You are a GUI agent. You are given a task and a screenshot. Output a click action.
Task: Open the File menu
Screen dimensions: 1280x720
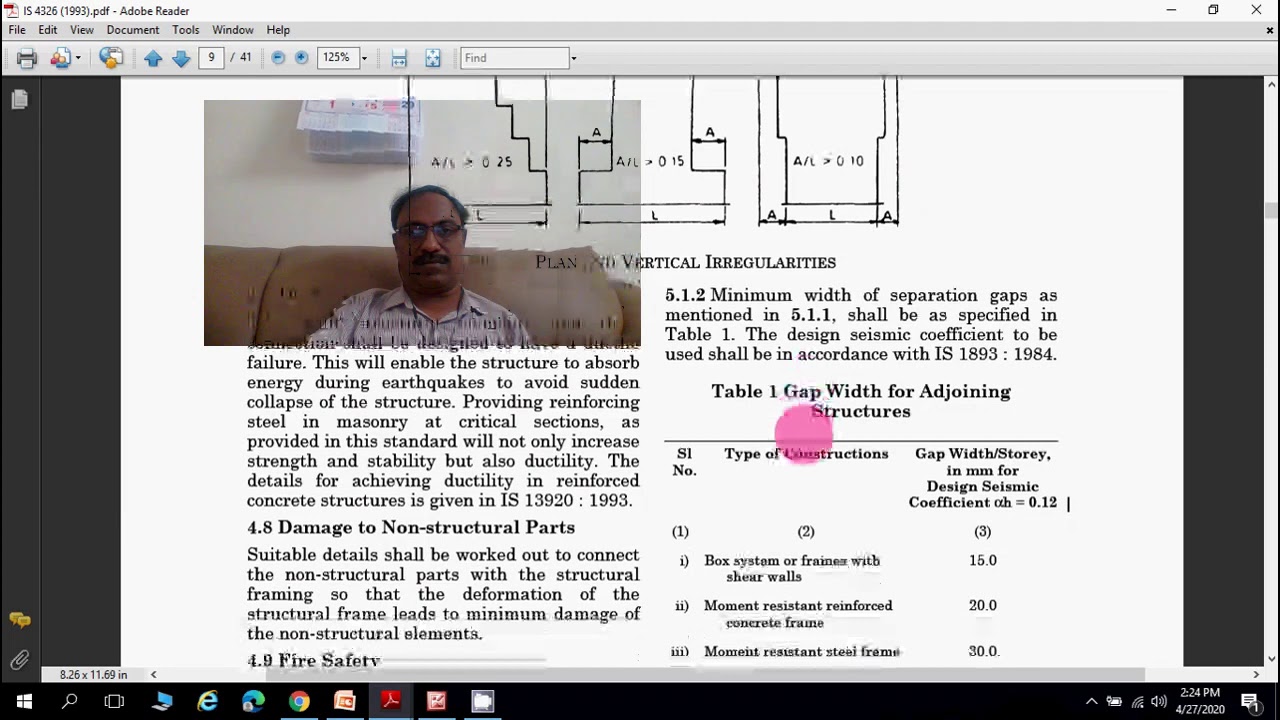click(17, 30)
